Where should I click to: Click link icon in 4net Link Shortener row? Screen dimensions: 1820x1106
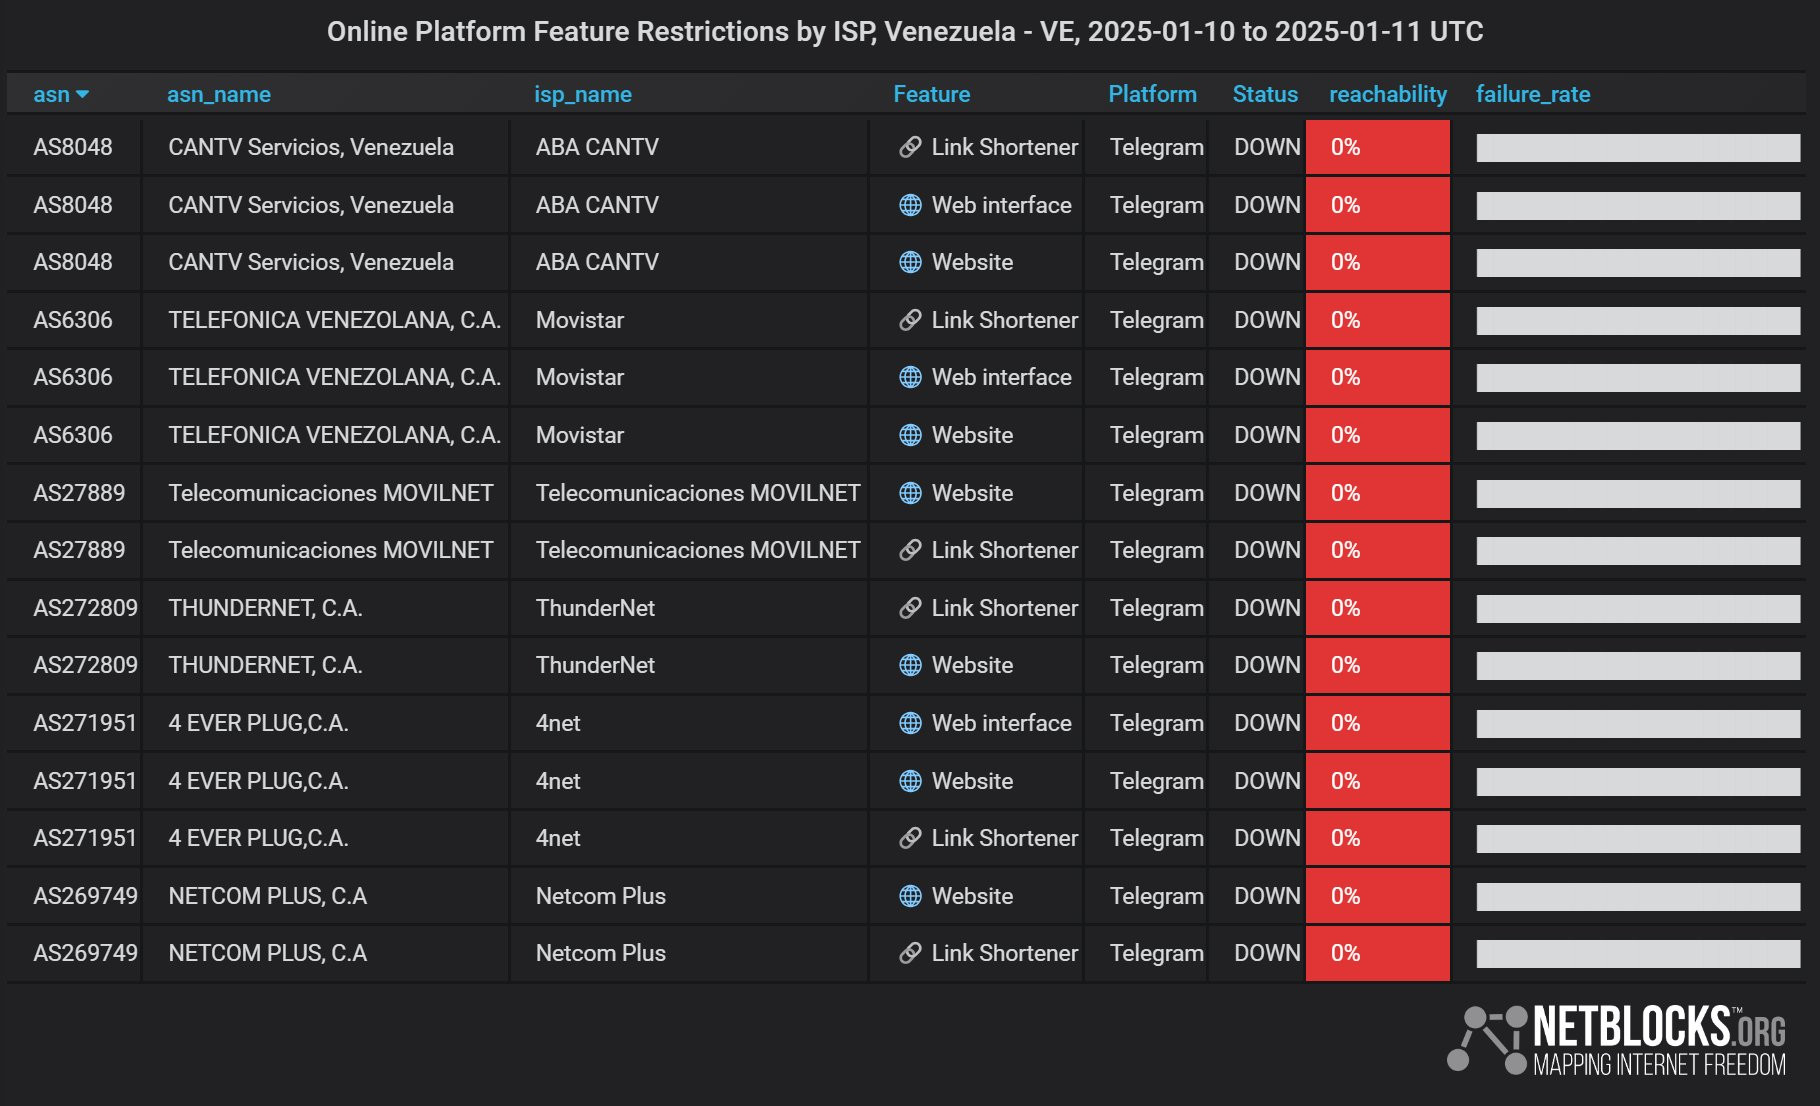coord(910,838)
